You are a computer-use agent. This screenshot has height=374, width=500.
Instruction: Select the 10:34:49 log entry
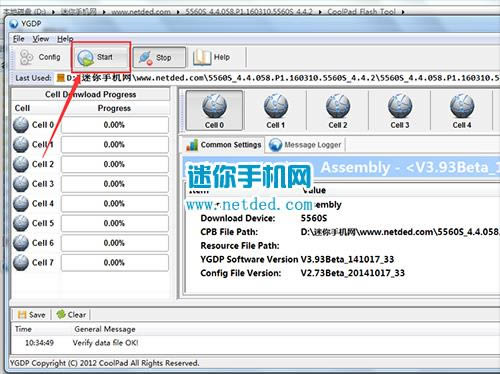coord(39,343)
